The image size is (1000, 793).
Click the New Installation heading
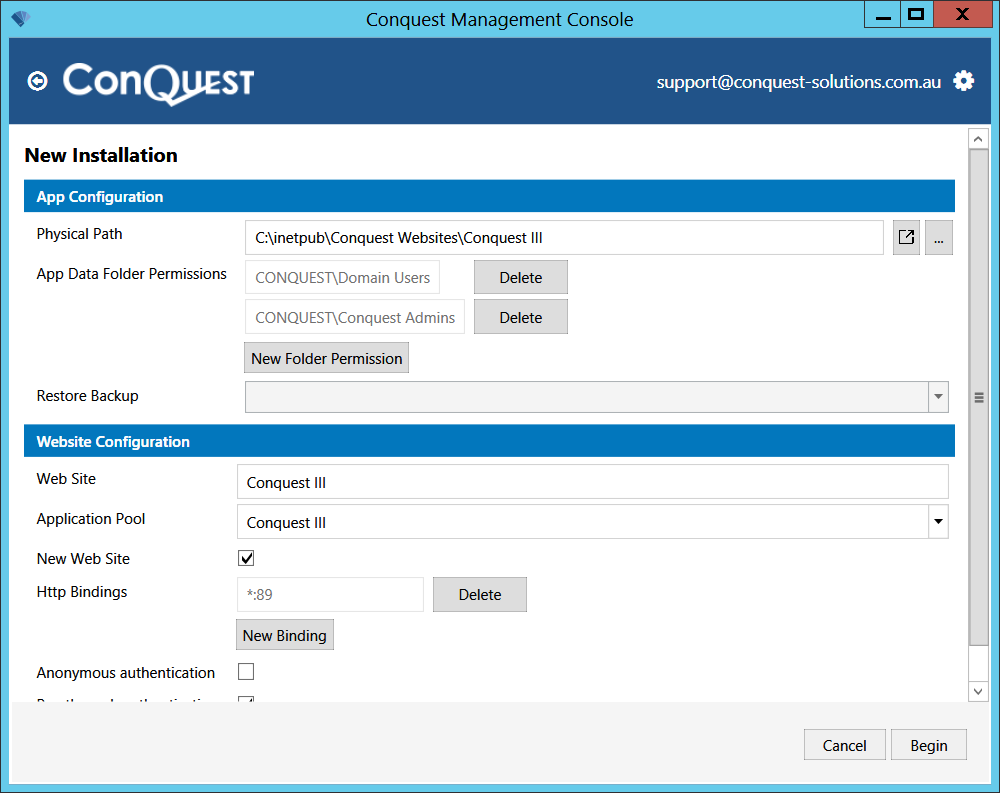(x=101, y=155)
